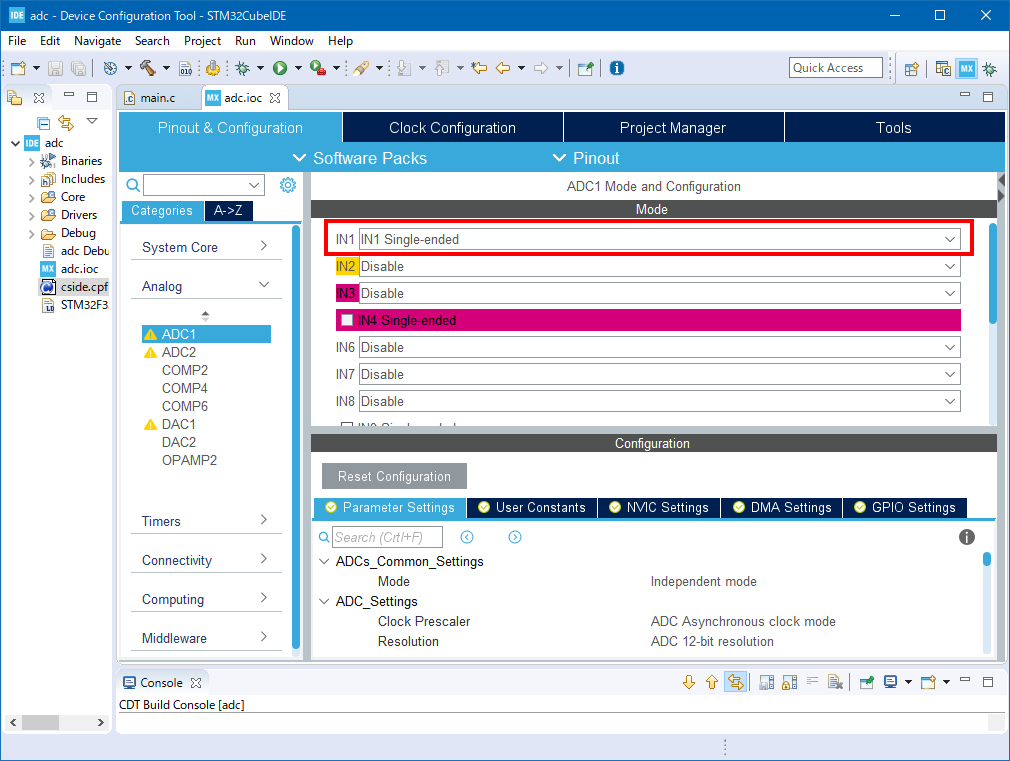The width and height of the screenshot is (1010, 761).
Task: Click the blue Information toolbar icon
Action: (x=617, y=68)
